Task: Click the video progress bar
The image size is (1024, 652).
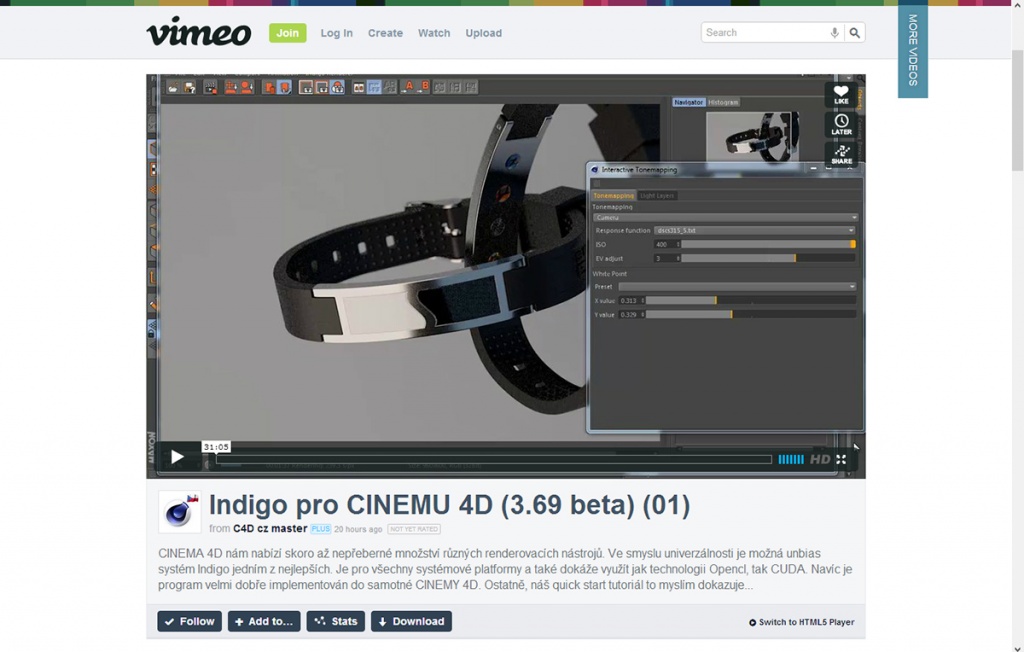Action: tap(494, 459)
